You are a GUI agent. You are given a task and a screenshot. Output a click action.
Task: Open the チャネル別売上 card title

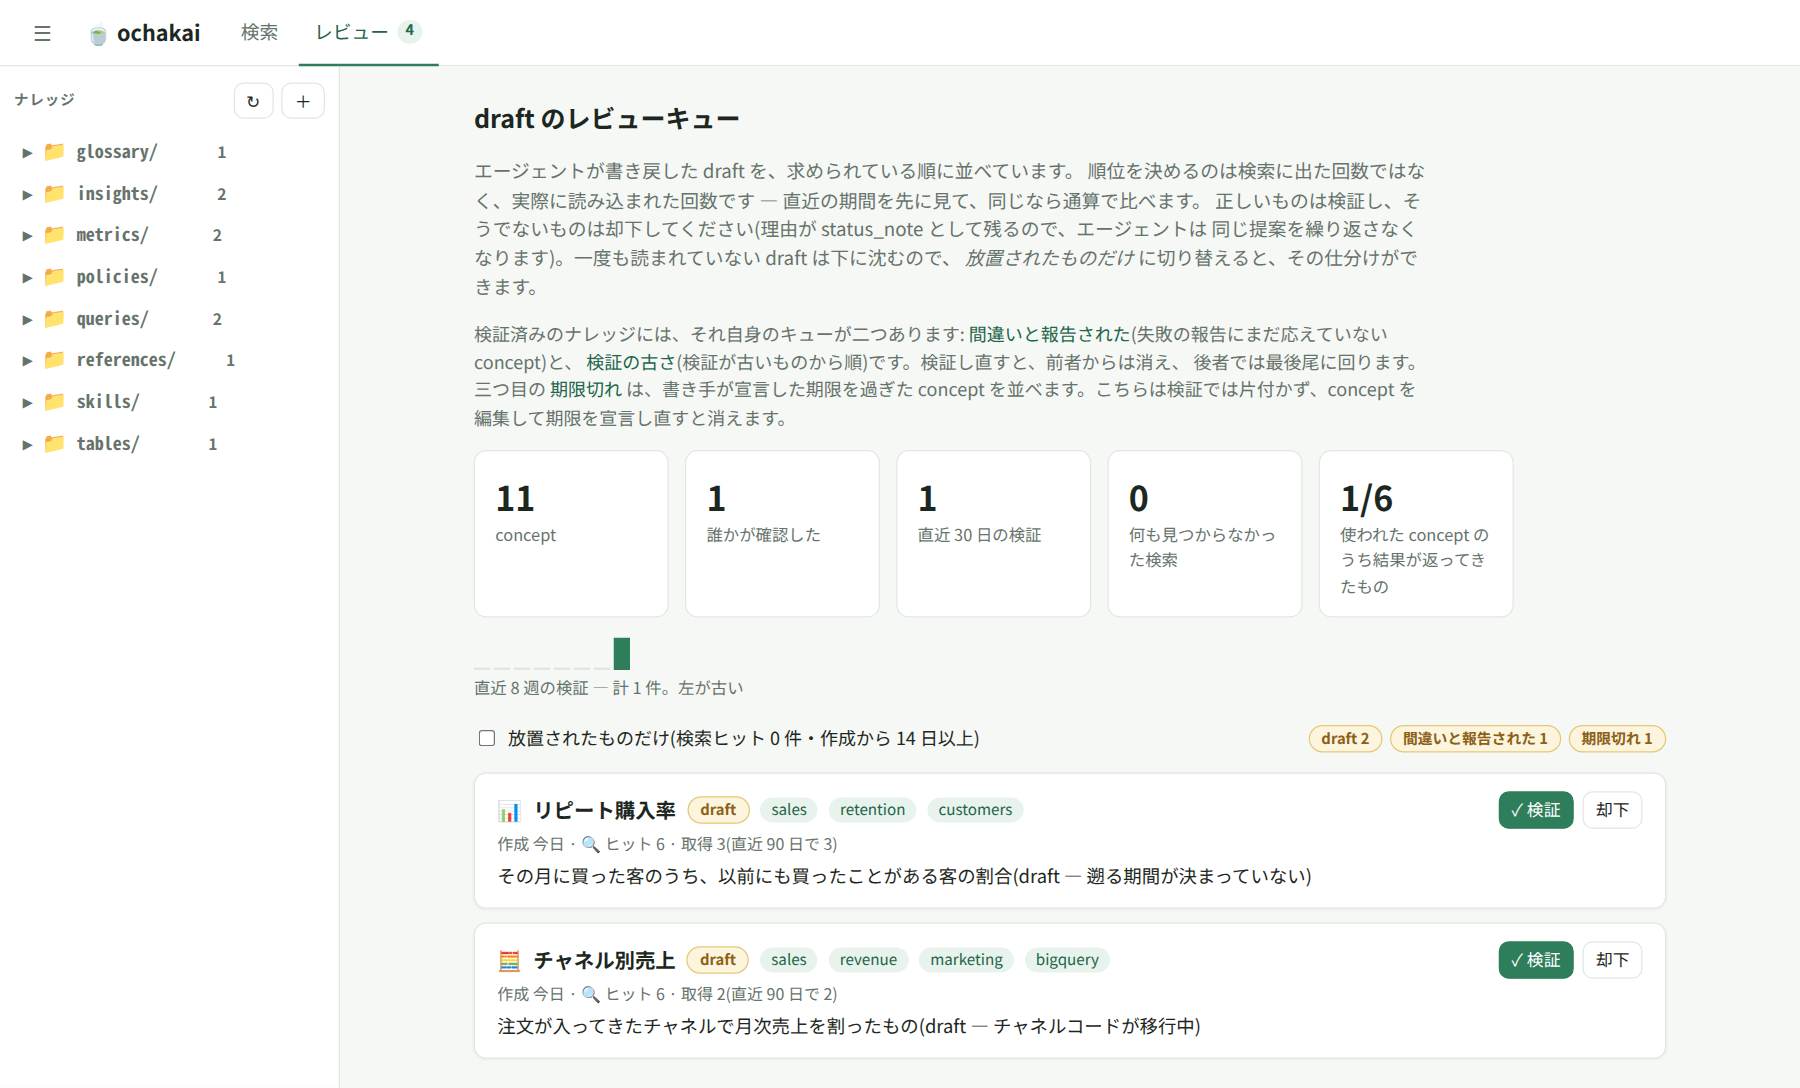click(x=604, y=961)
